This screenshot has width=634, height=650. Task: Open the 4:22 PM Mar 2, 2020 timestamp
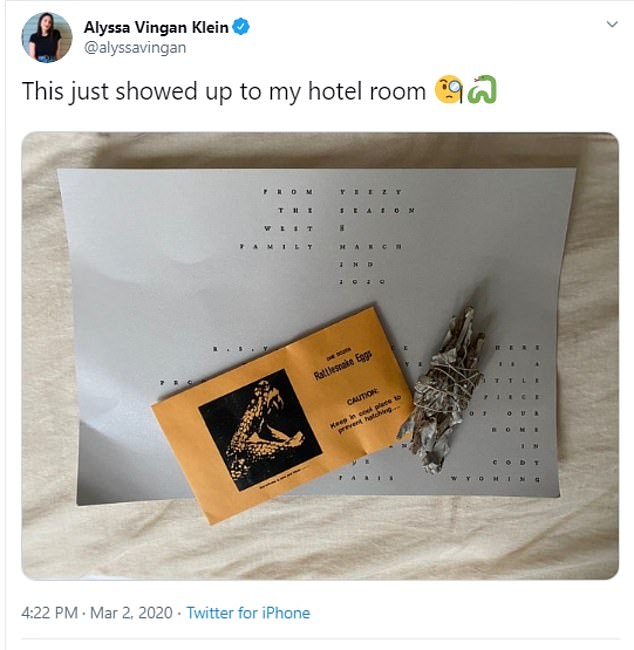click(x=97, y=613)
